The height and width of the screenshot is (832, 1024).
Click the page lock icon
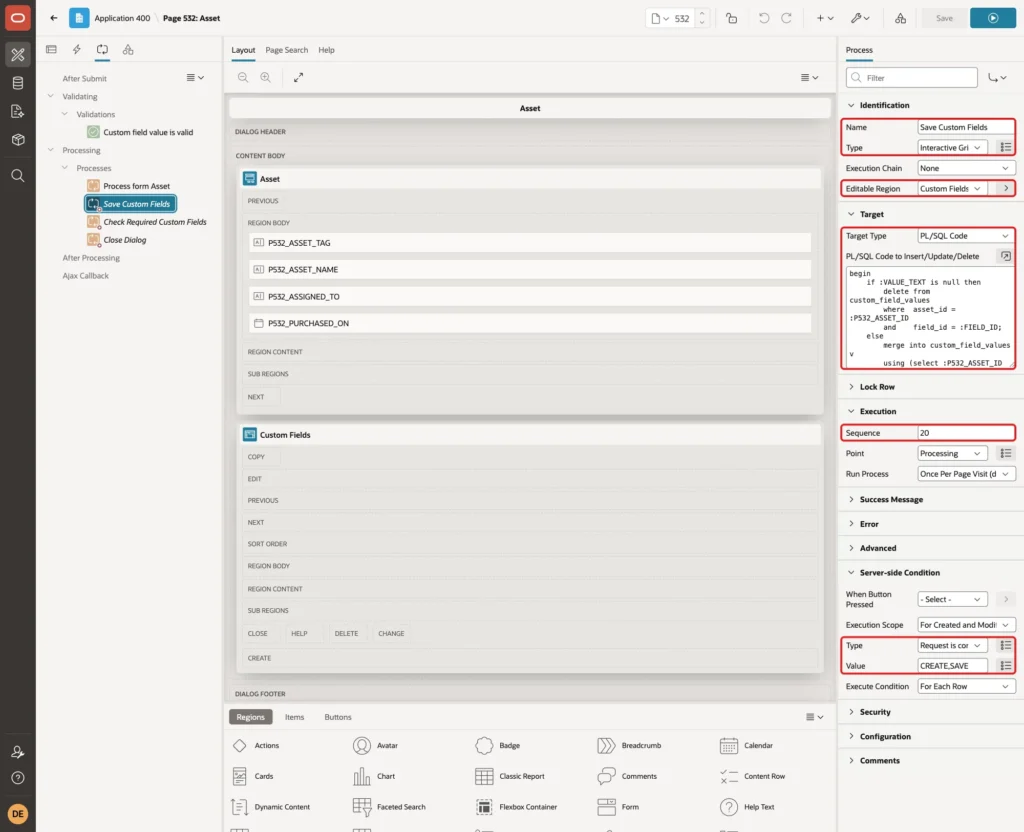[731, 18]
